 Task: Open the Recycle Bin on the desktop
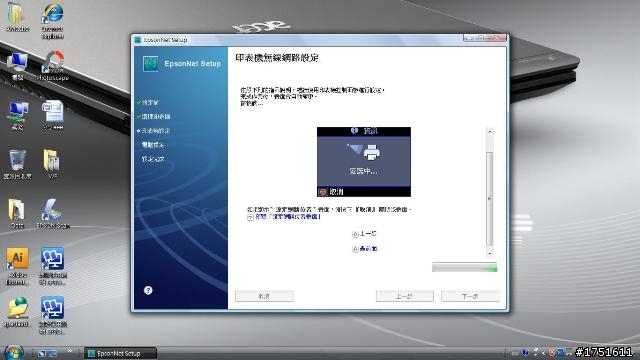pos(18,164)
